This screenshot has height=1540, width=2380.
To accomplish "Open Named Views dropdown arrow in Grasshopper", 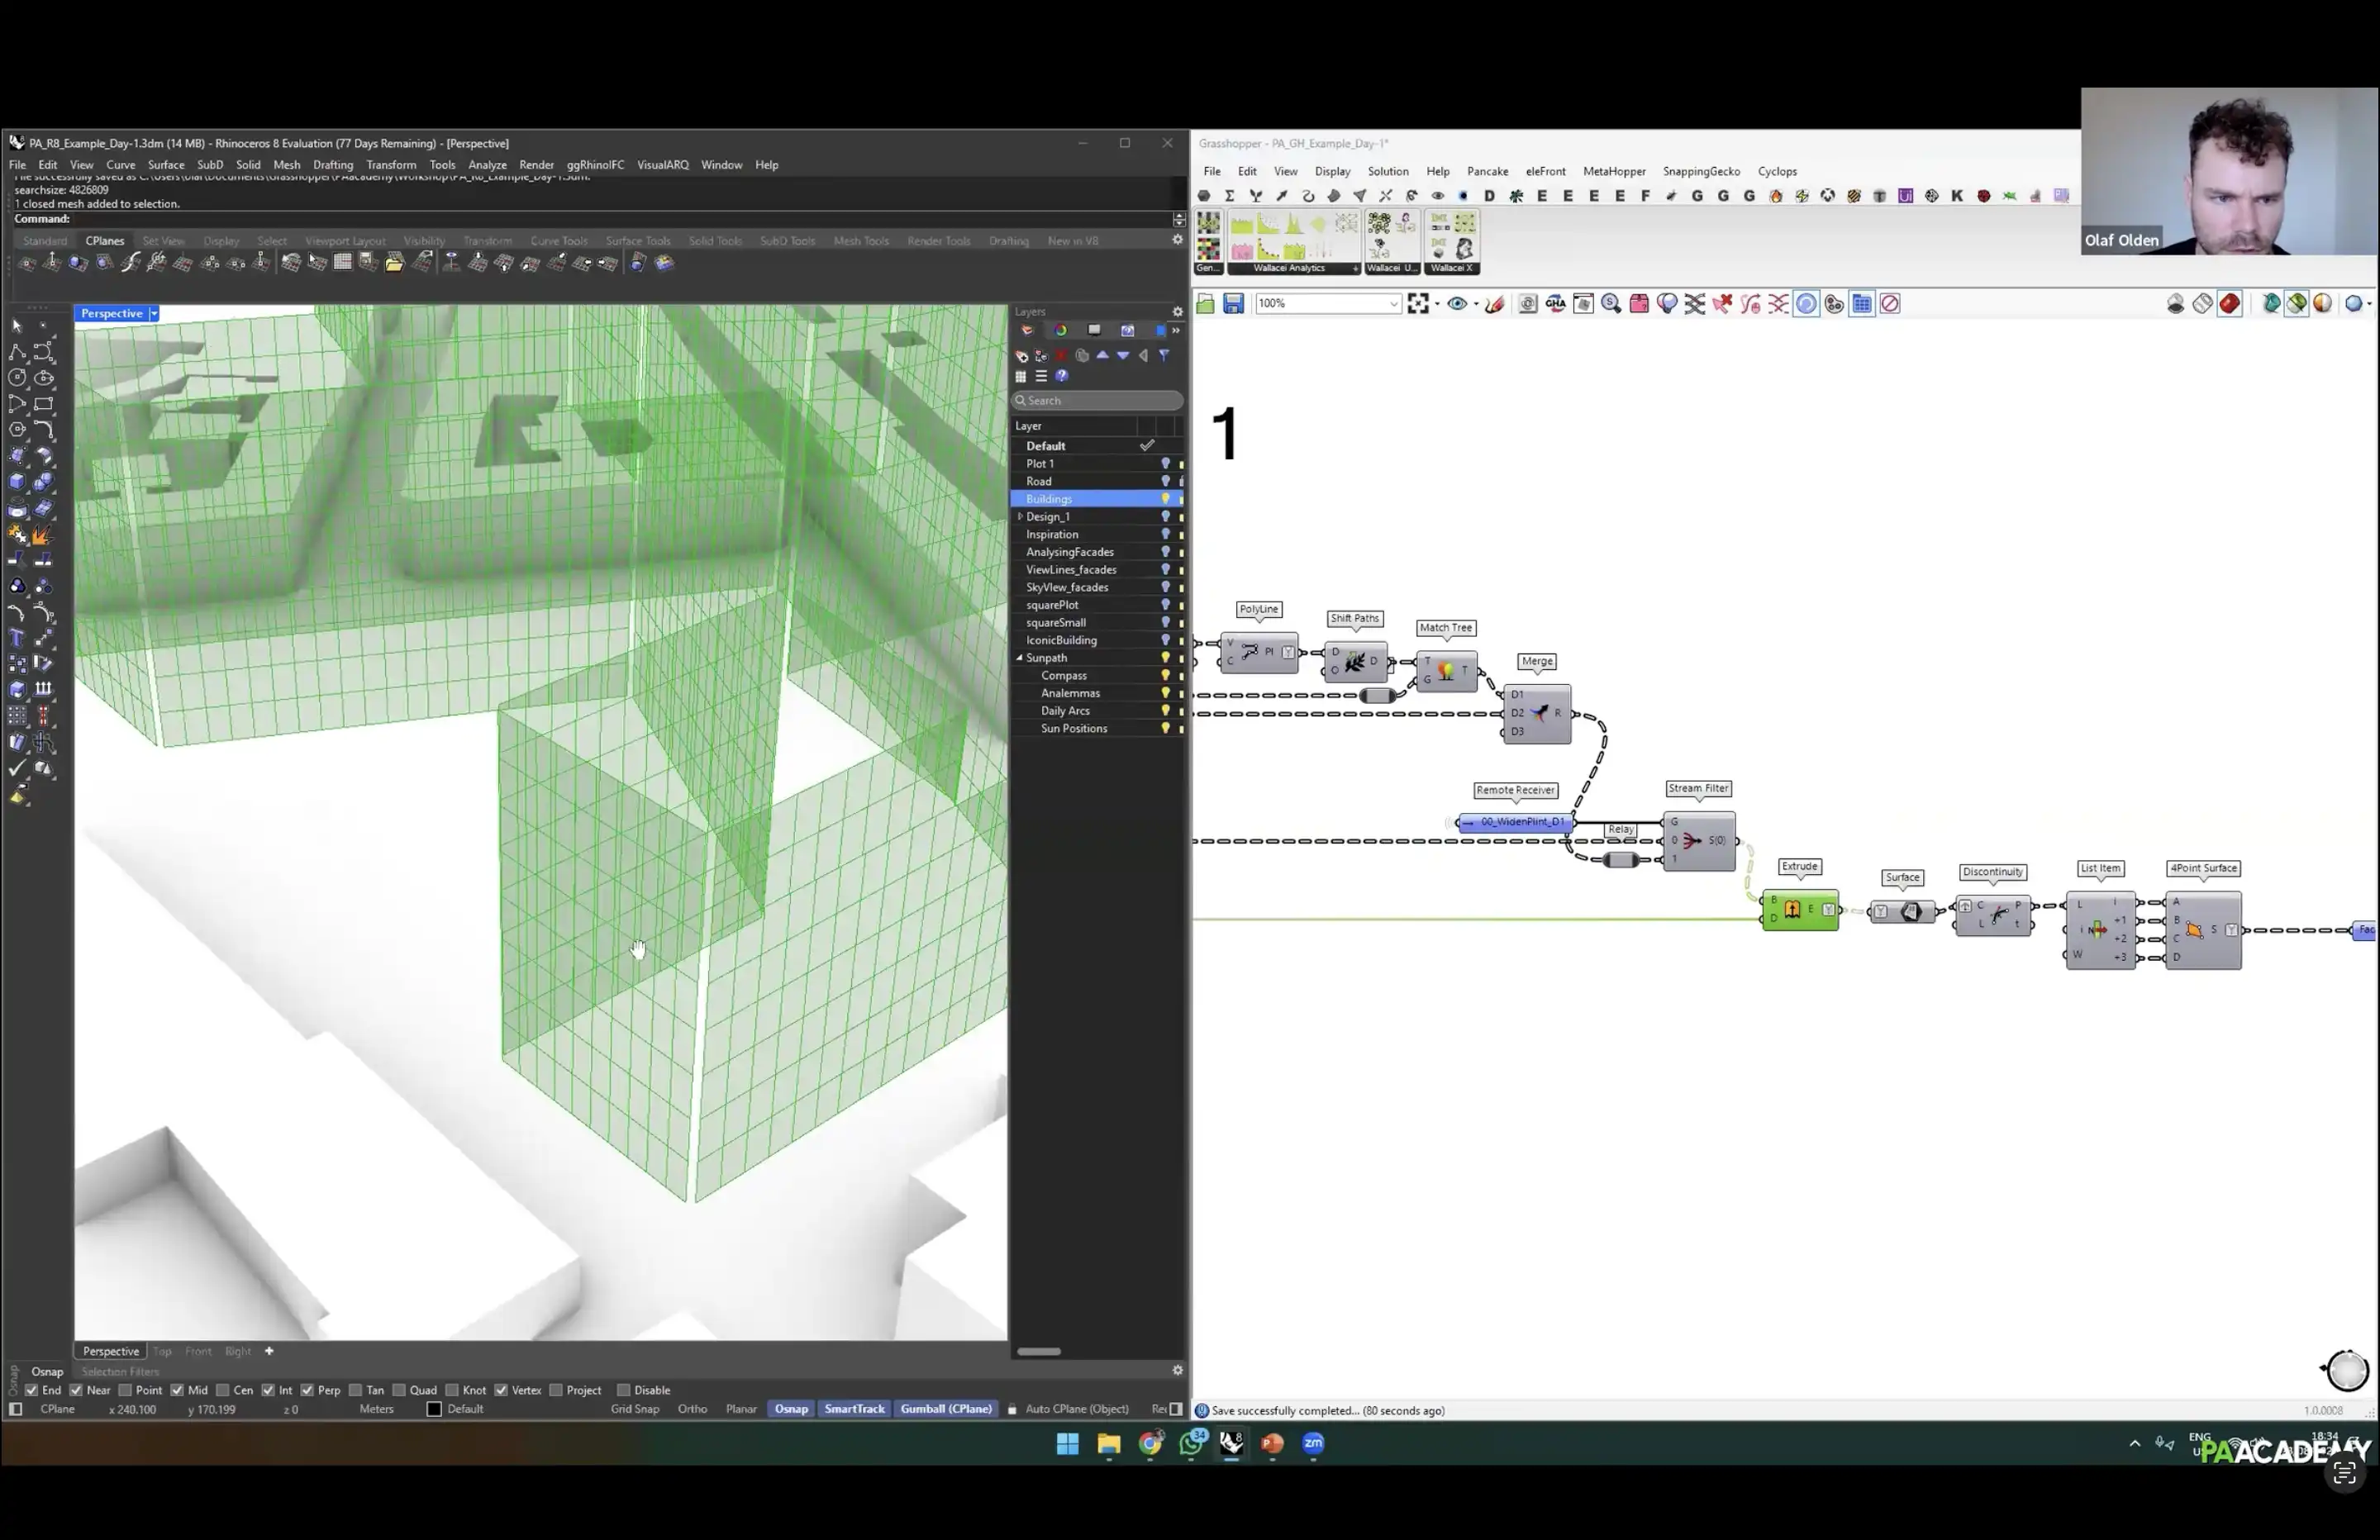I will pyautogui.click(x=1475, y=304).
